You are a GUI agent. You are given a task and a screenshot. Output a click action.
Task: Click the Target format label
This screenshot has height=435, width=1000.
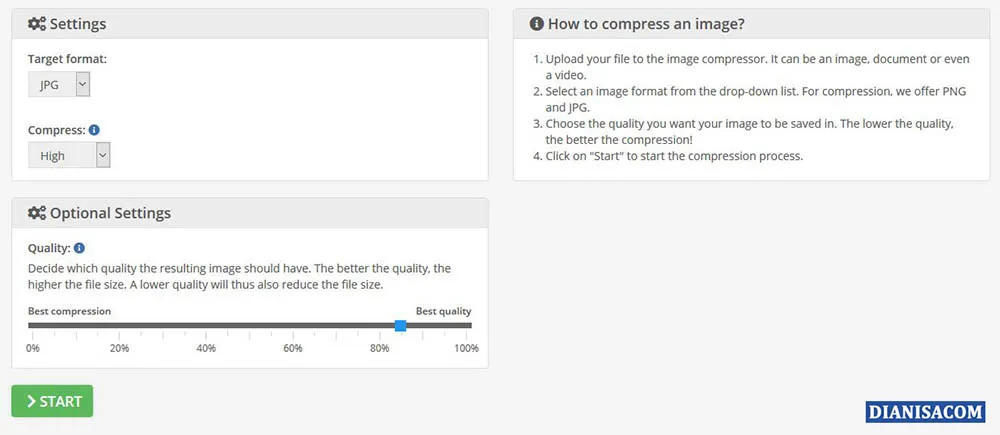coord(67,59)
